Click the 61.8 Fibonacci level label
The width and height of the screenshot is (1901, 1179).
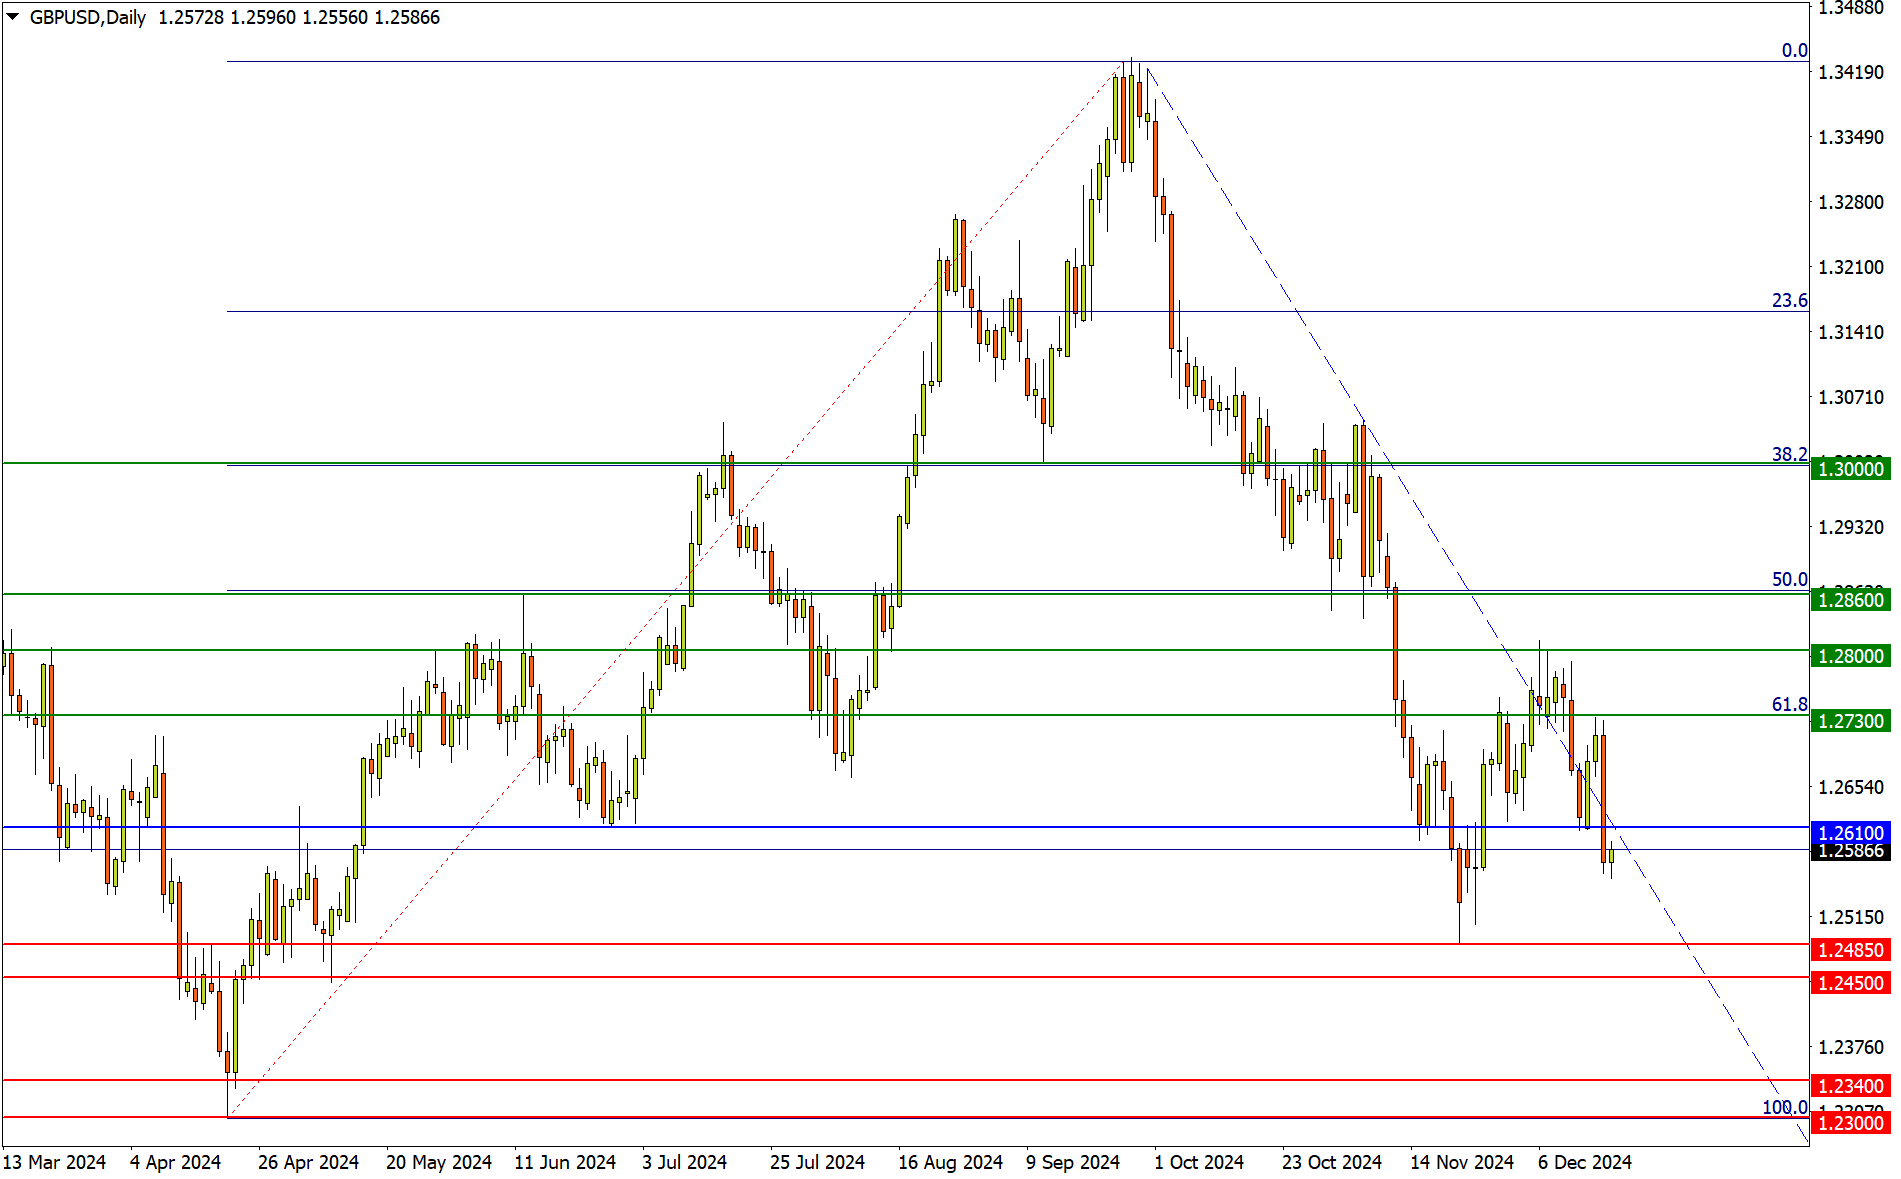click(x=1789, y=705)
